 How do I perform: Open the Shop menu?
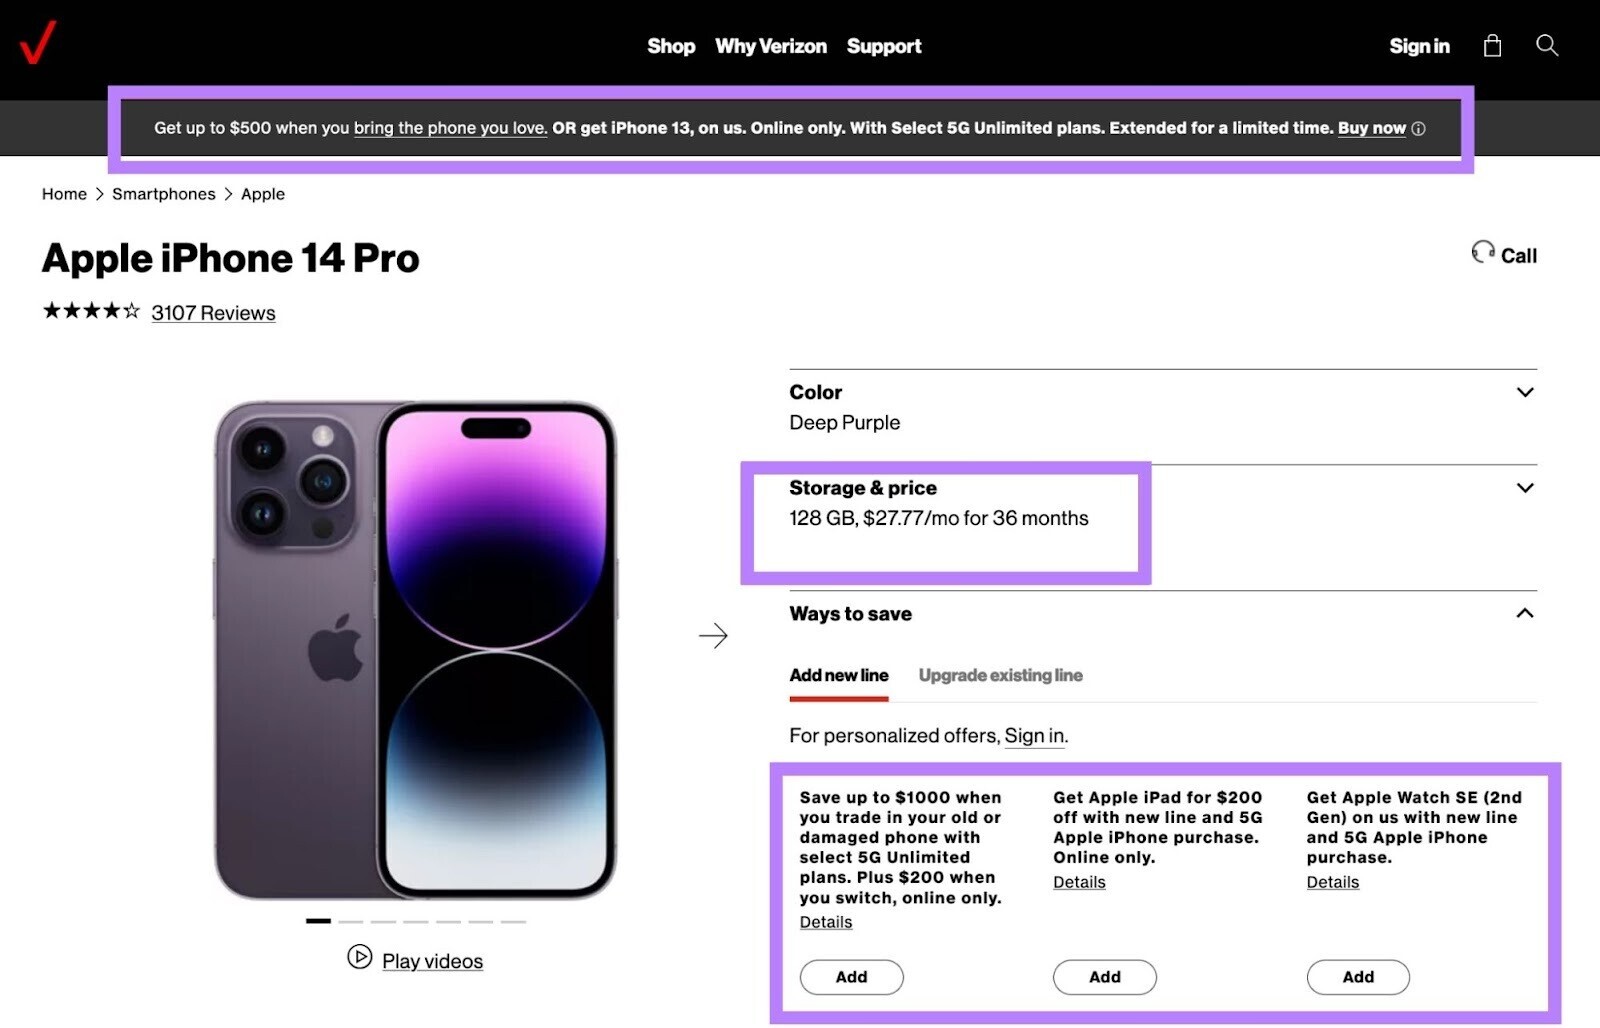671,46
